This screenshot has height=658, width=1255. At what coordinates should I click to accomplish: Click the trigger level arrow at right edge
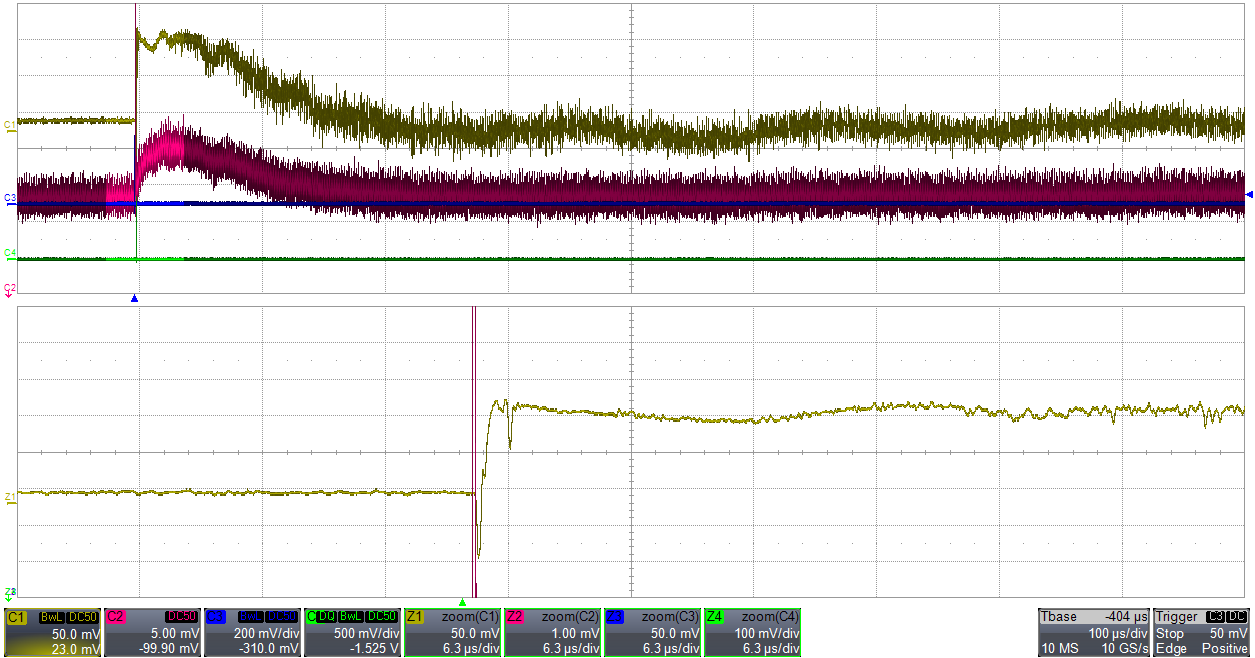tap(1248, 194)
